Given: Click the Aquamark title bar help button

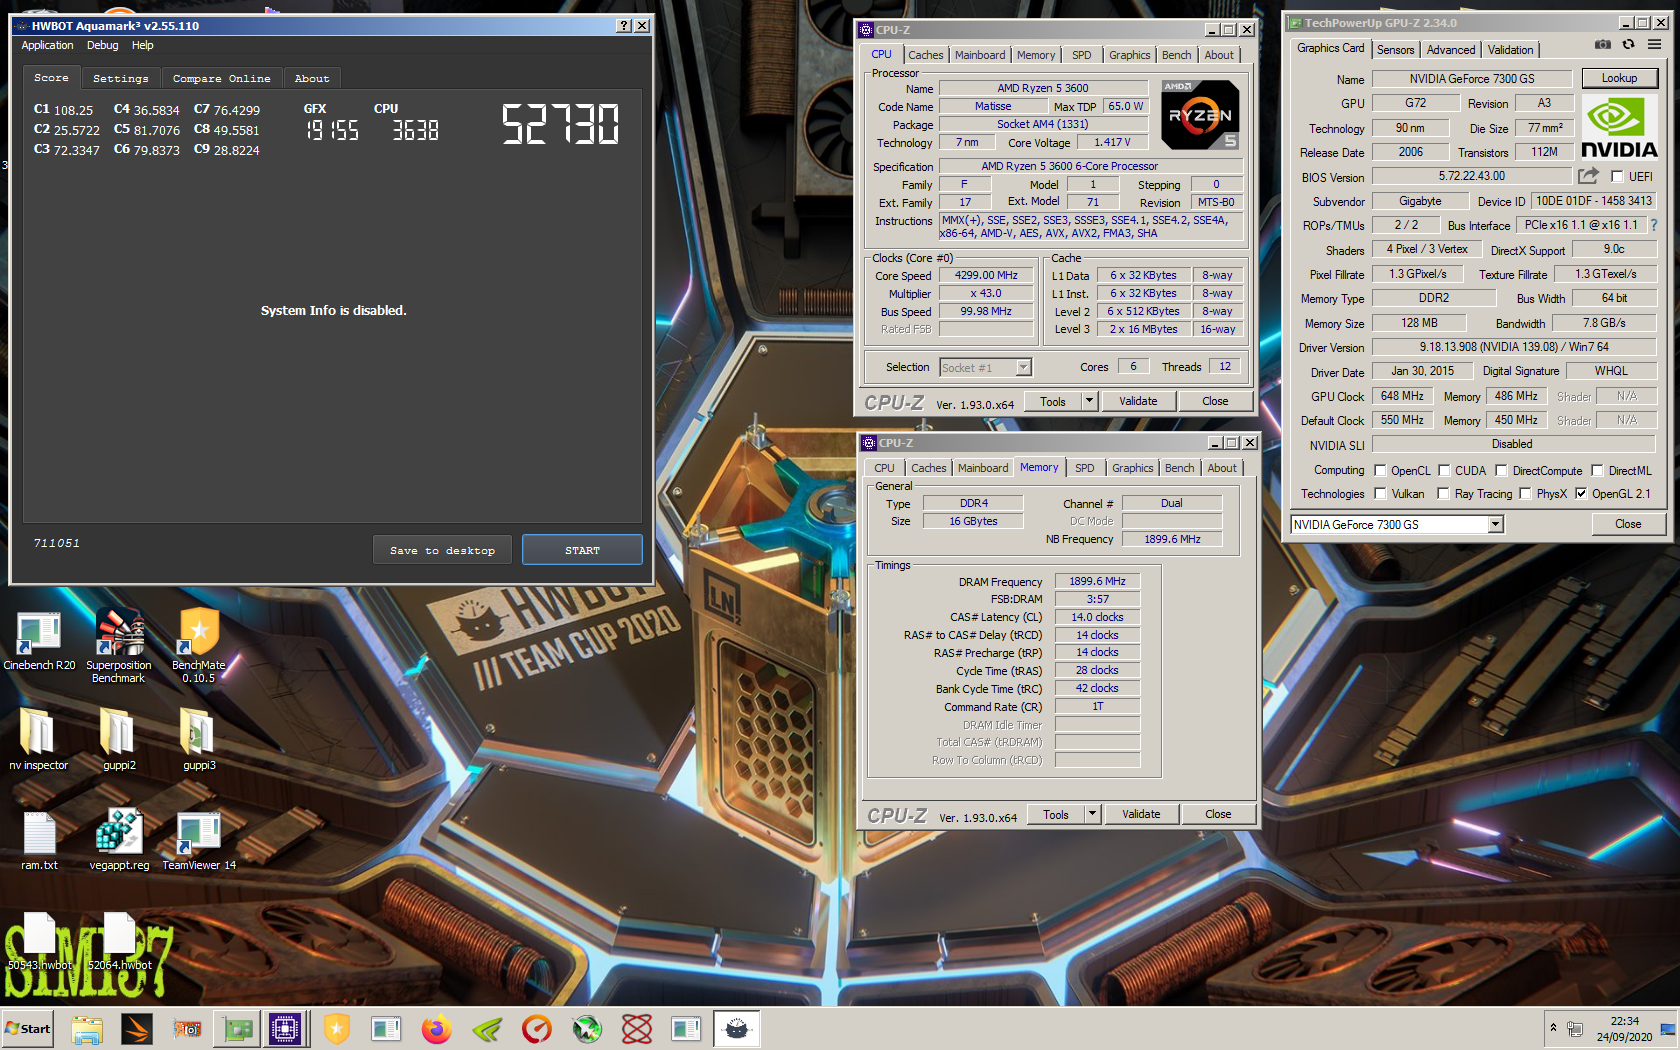Looking at the screenshot, I should tap(624, 26).
